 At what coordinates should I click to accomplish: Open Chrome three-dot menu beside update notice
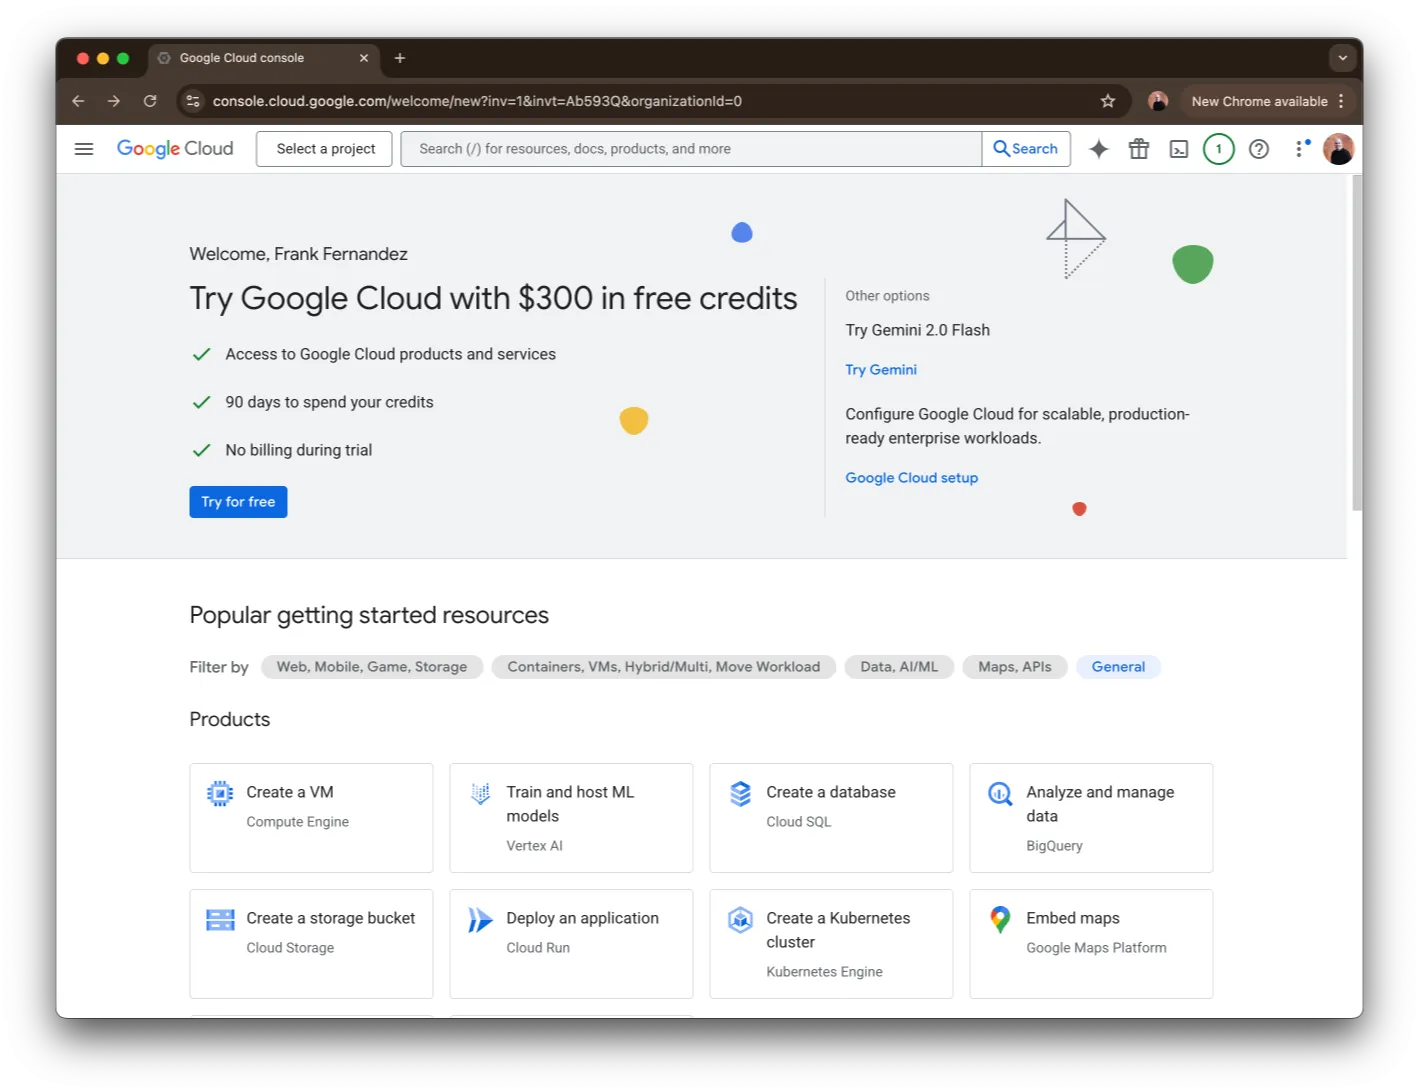click(1341, 101)
